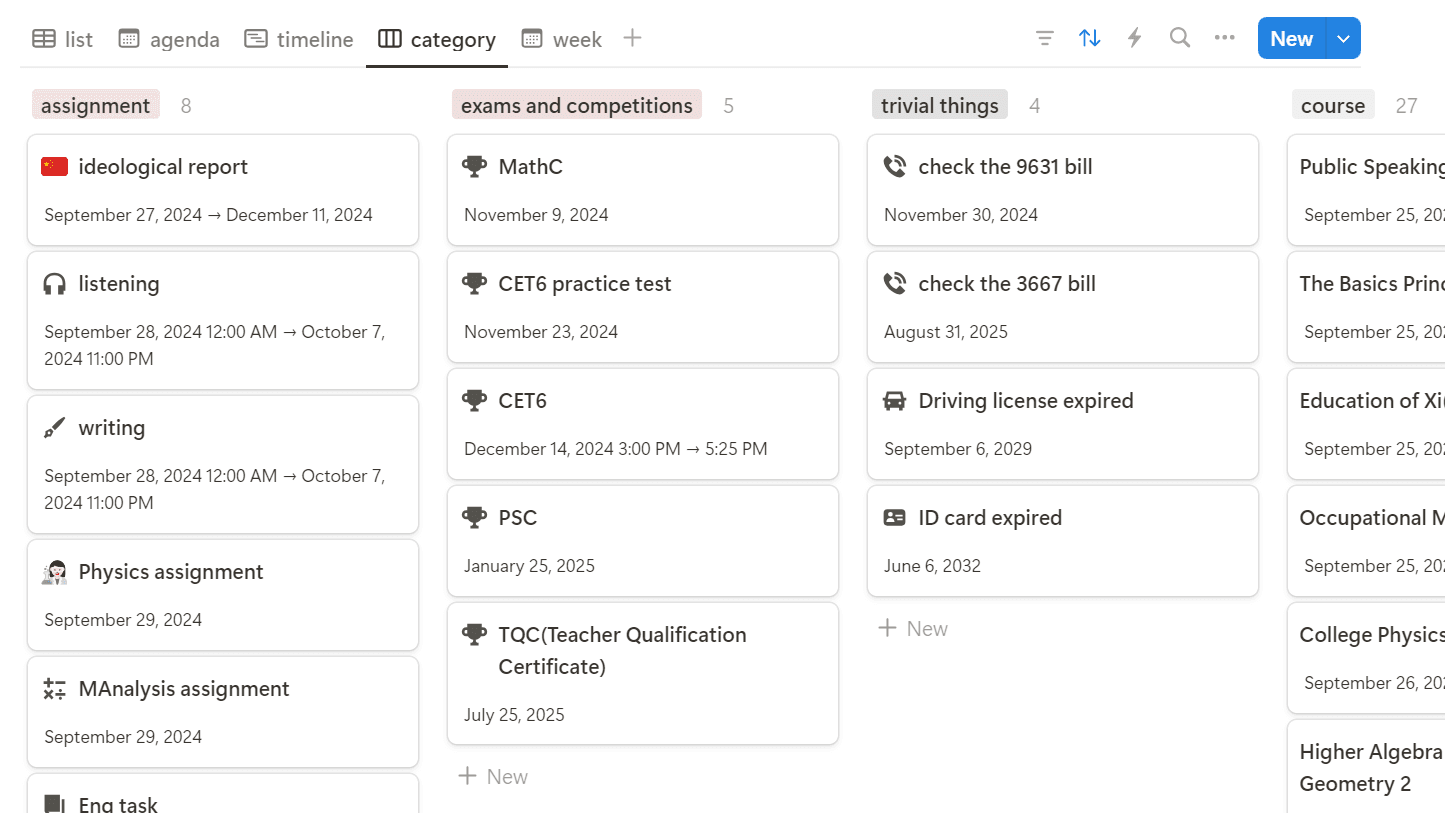The width and height of the screenshot is (1445, 813).
Task: Click the course group label
Action: pyautogui.click(x=1333, y=105)
